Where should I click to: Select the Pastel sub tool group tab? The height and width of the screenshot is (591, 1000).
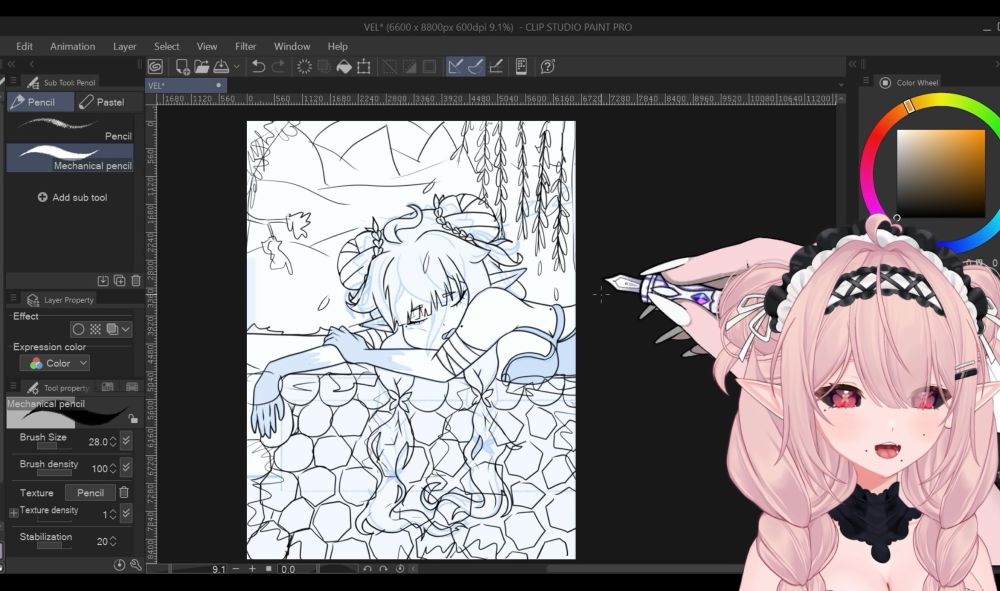(108, 102)
